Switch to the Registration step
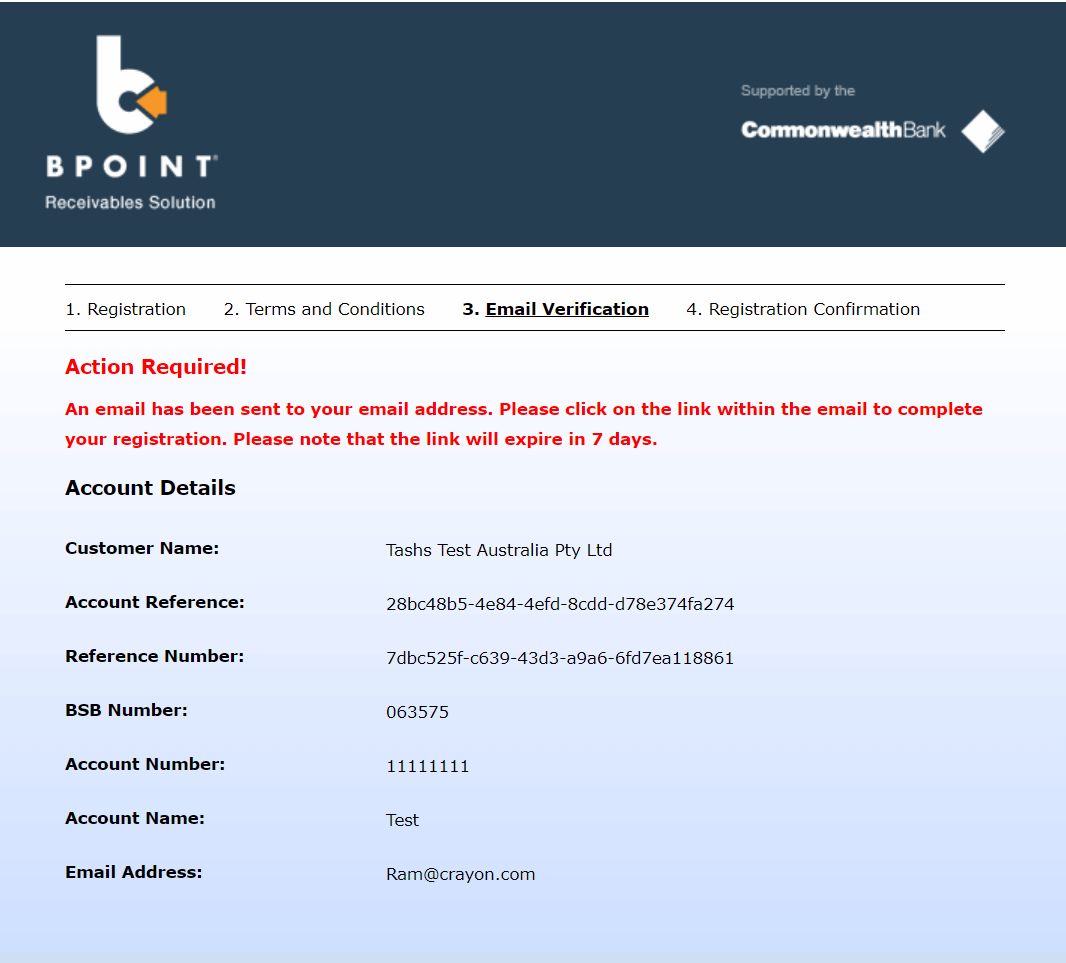 click(x=125, y=309)
